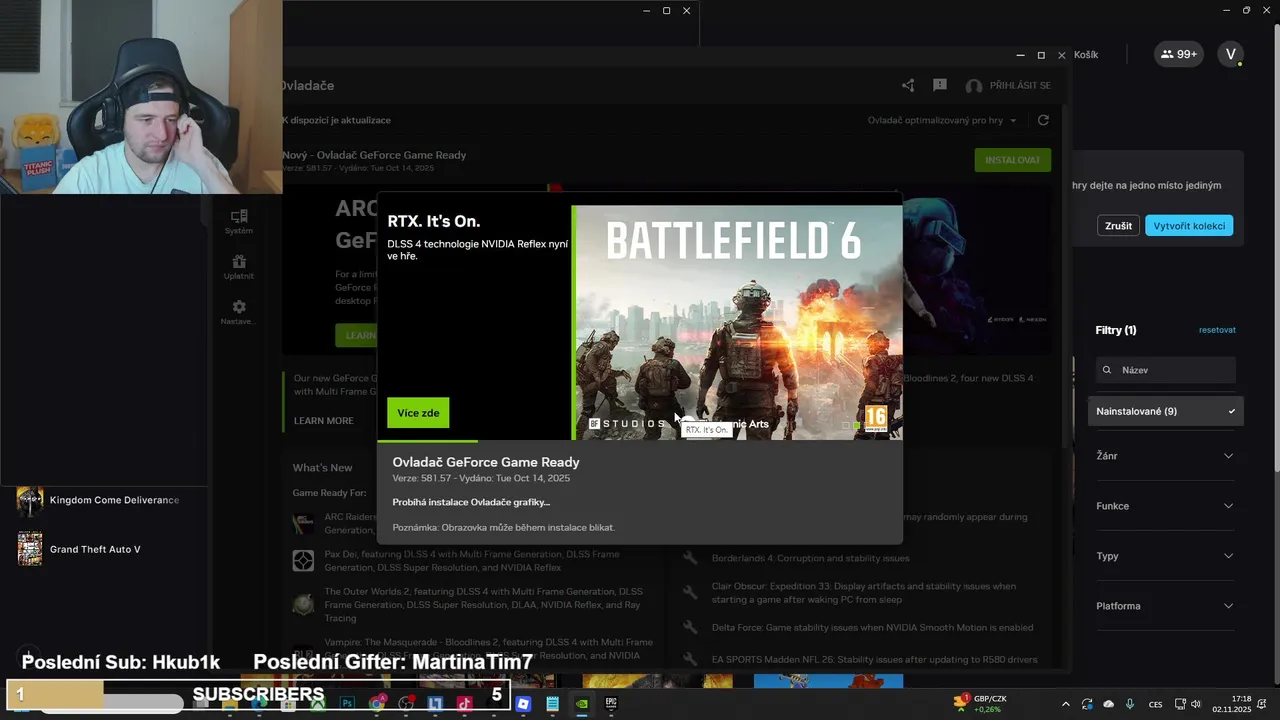Click Photoshop icon in taskbar
The height and width of the screenshot is (720, 1280).
click(347, 704)
